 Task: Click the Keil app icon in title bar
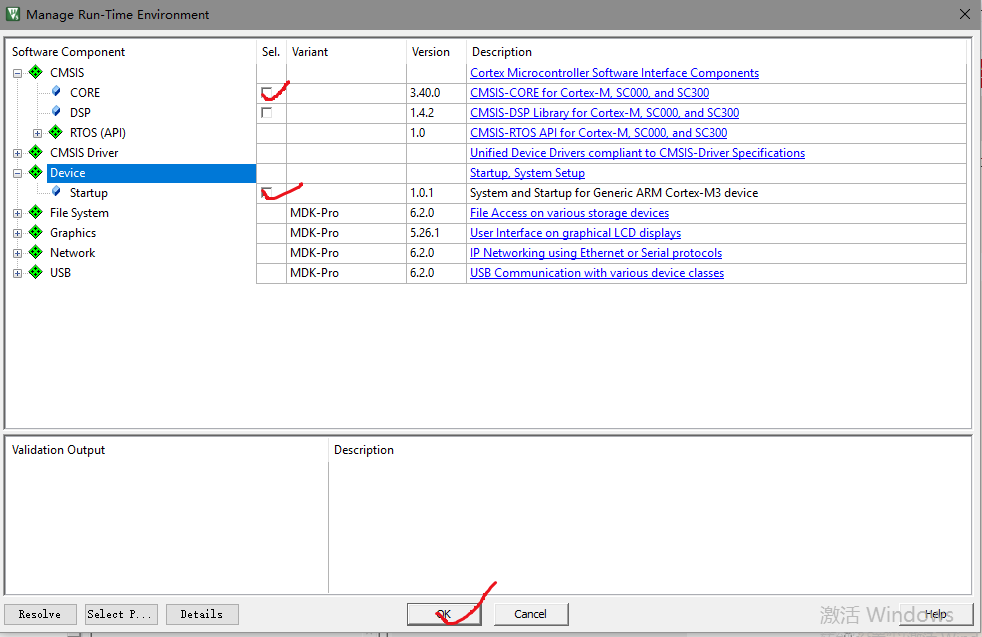point(13,14)
